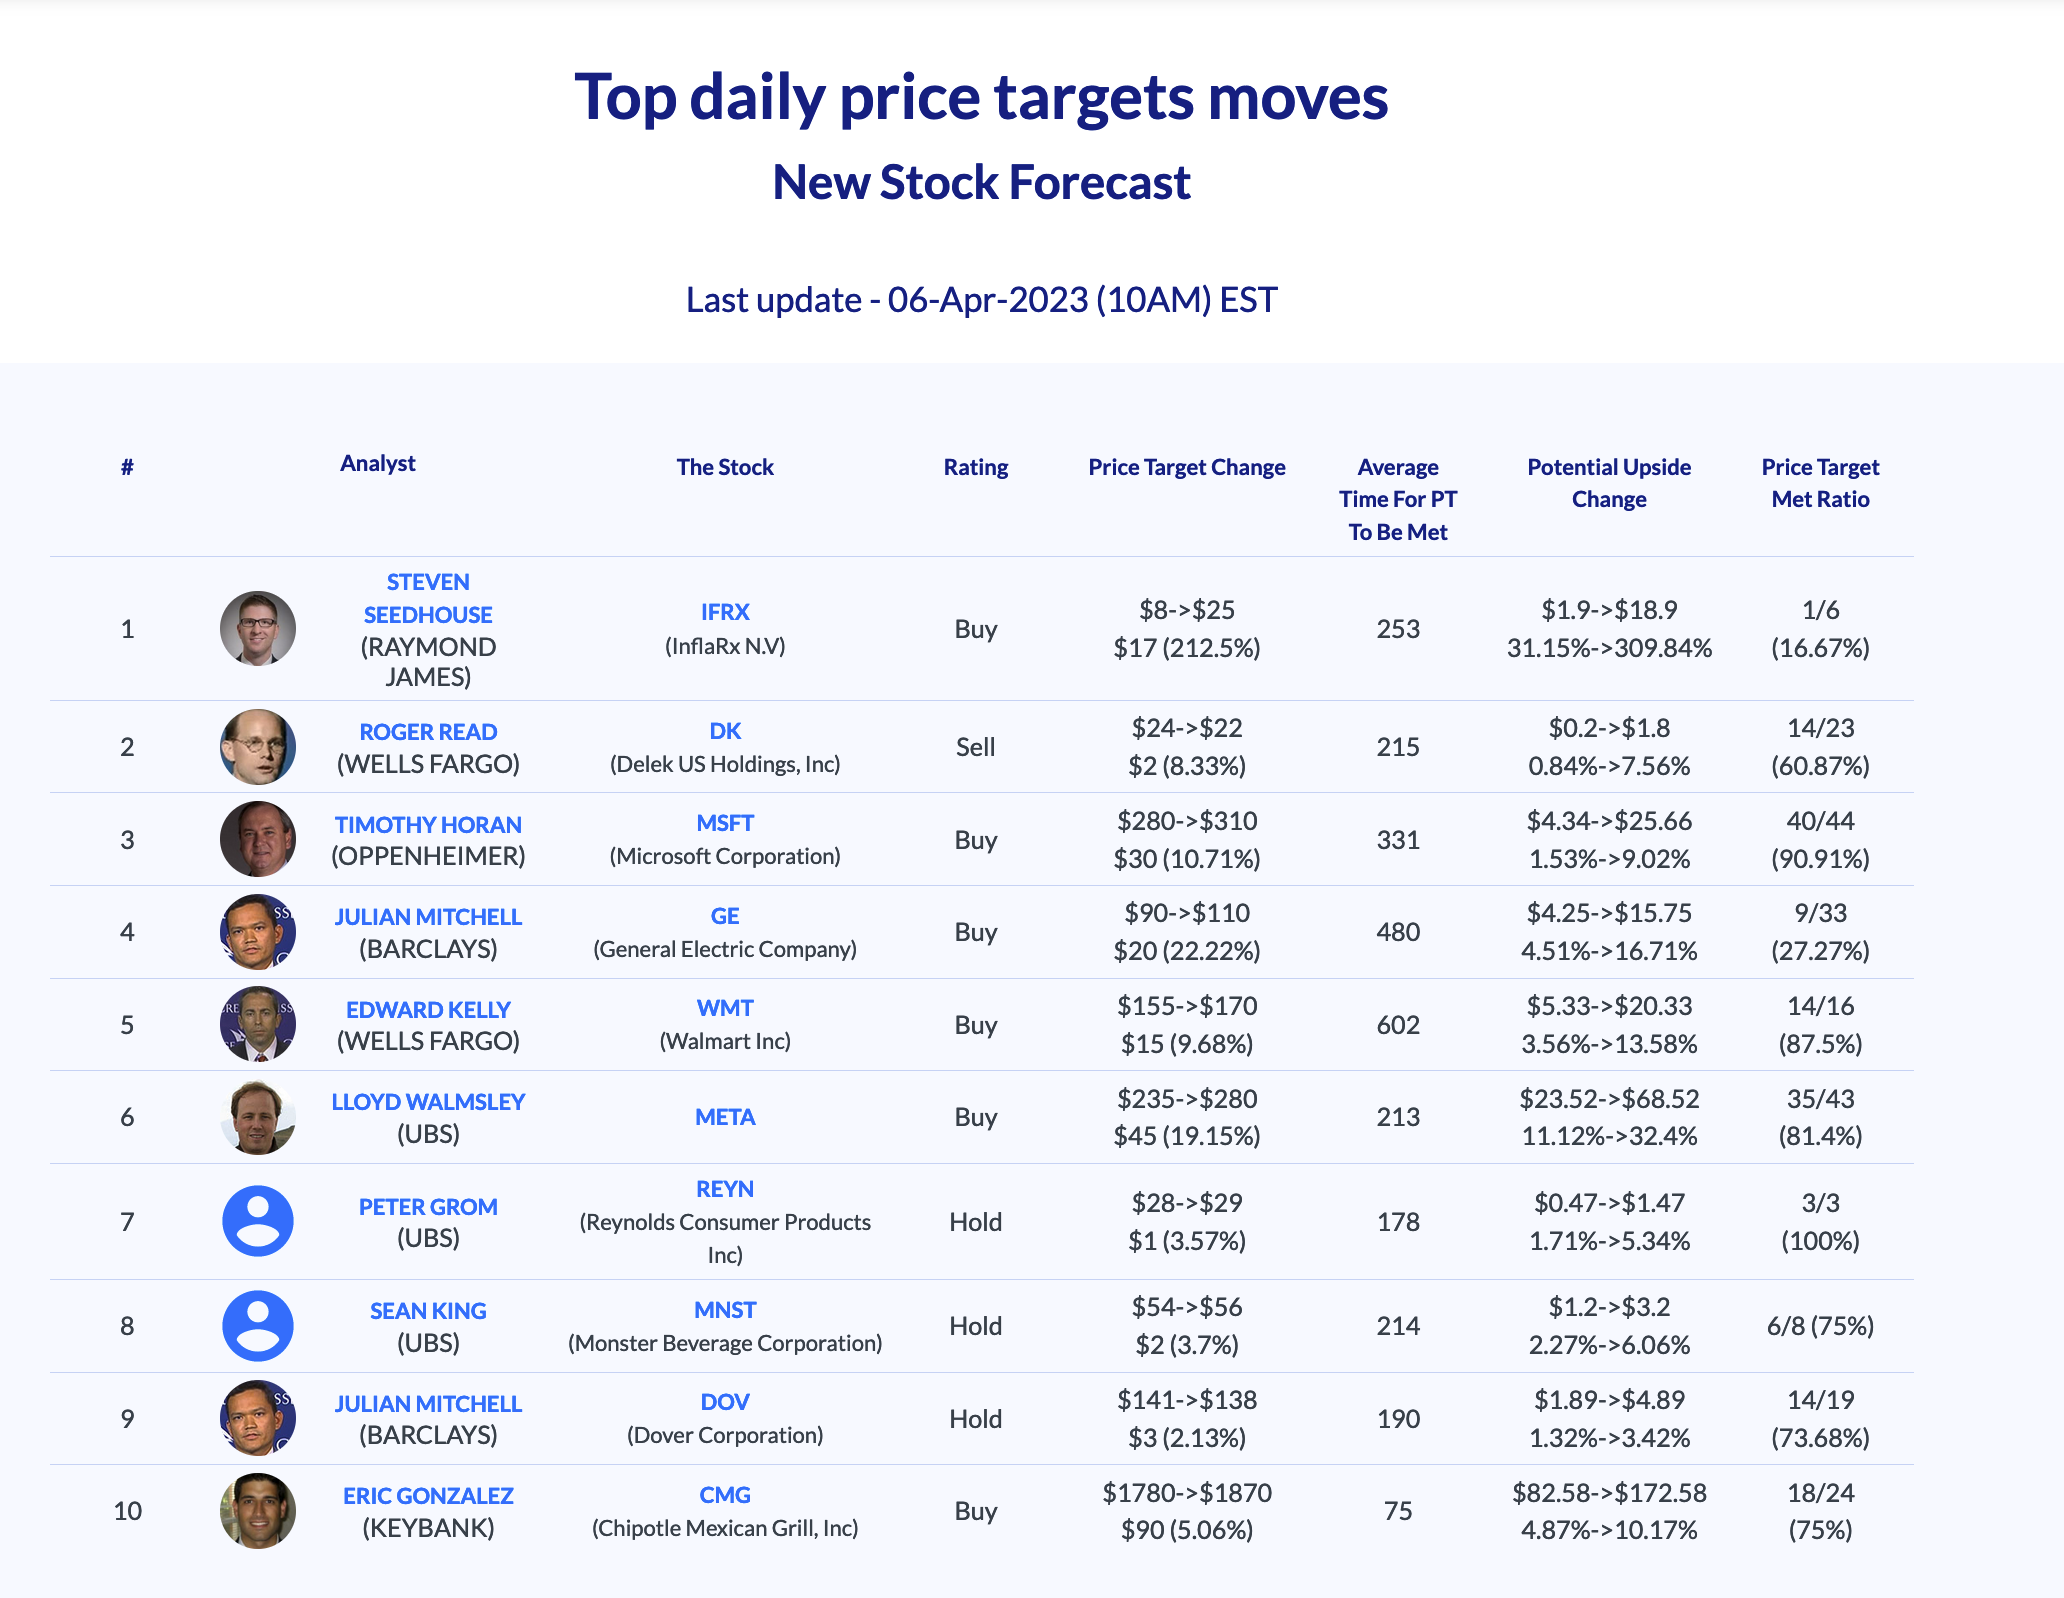This screenshot has height=1598, width=2064.
Task: Open the DOV ticker link
Action: [725, 1402]
